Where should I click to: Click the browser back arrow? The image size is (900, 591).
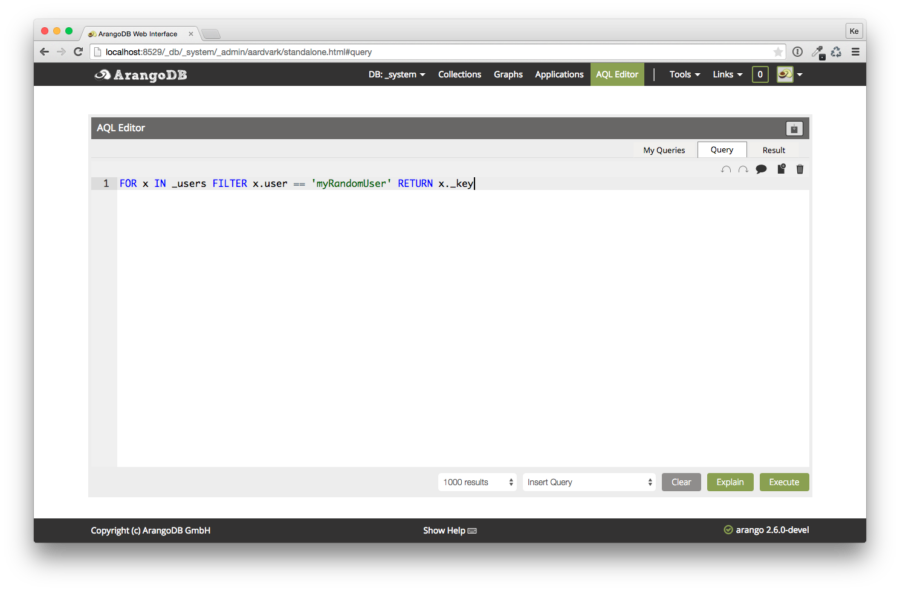pos(44,52)
